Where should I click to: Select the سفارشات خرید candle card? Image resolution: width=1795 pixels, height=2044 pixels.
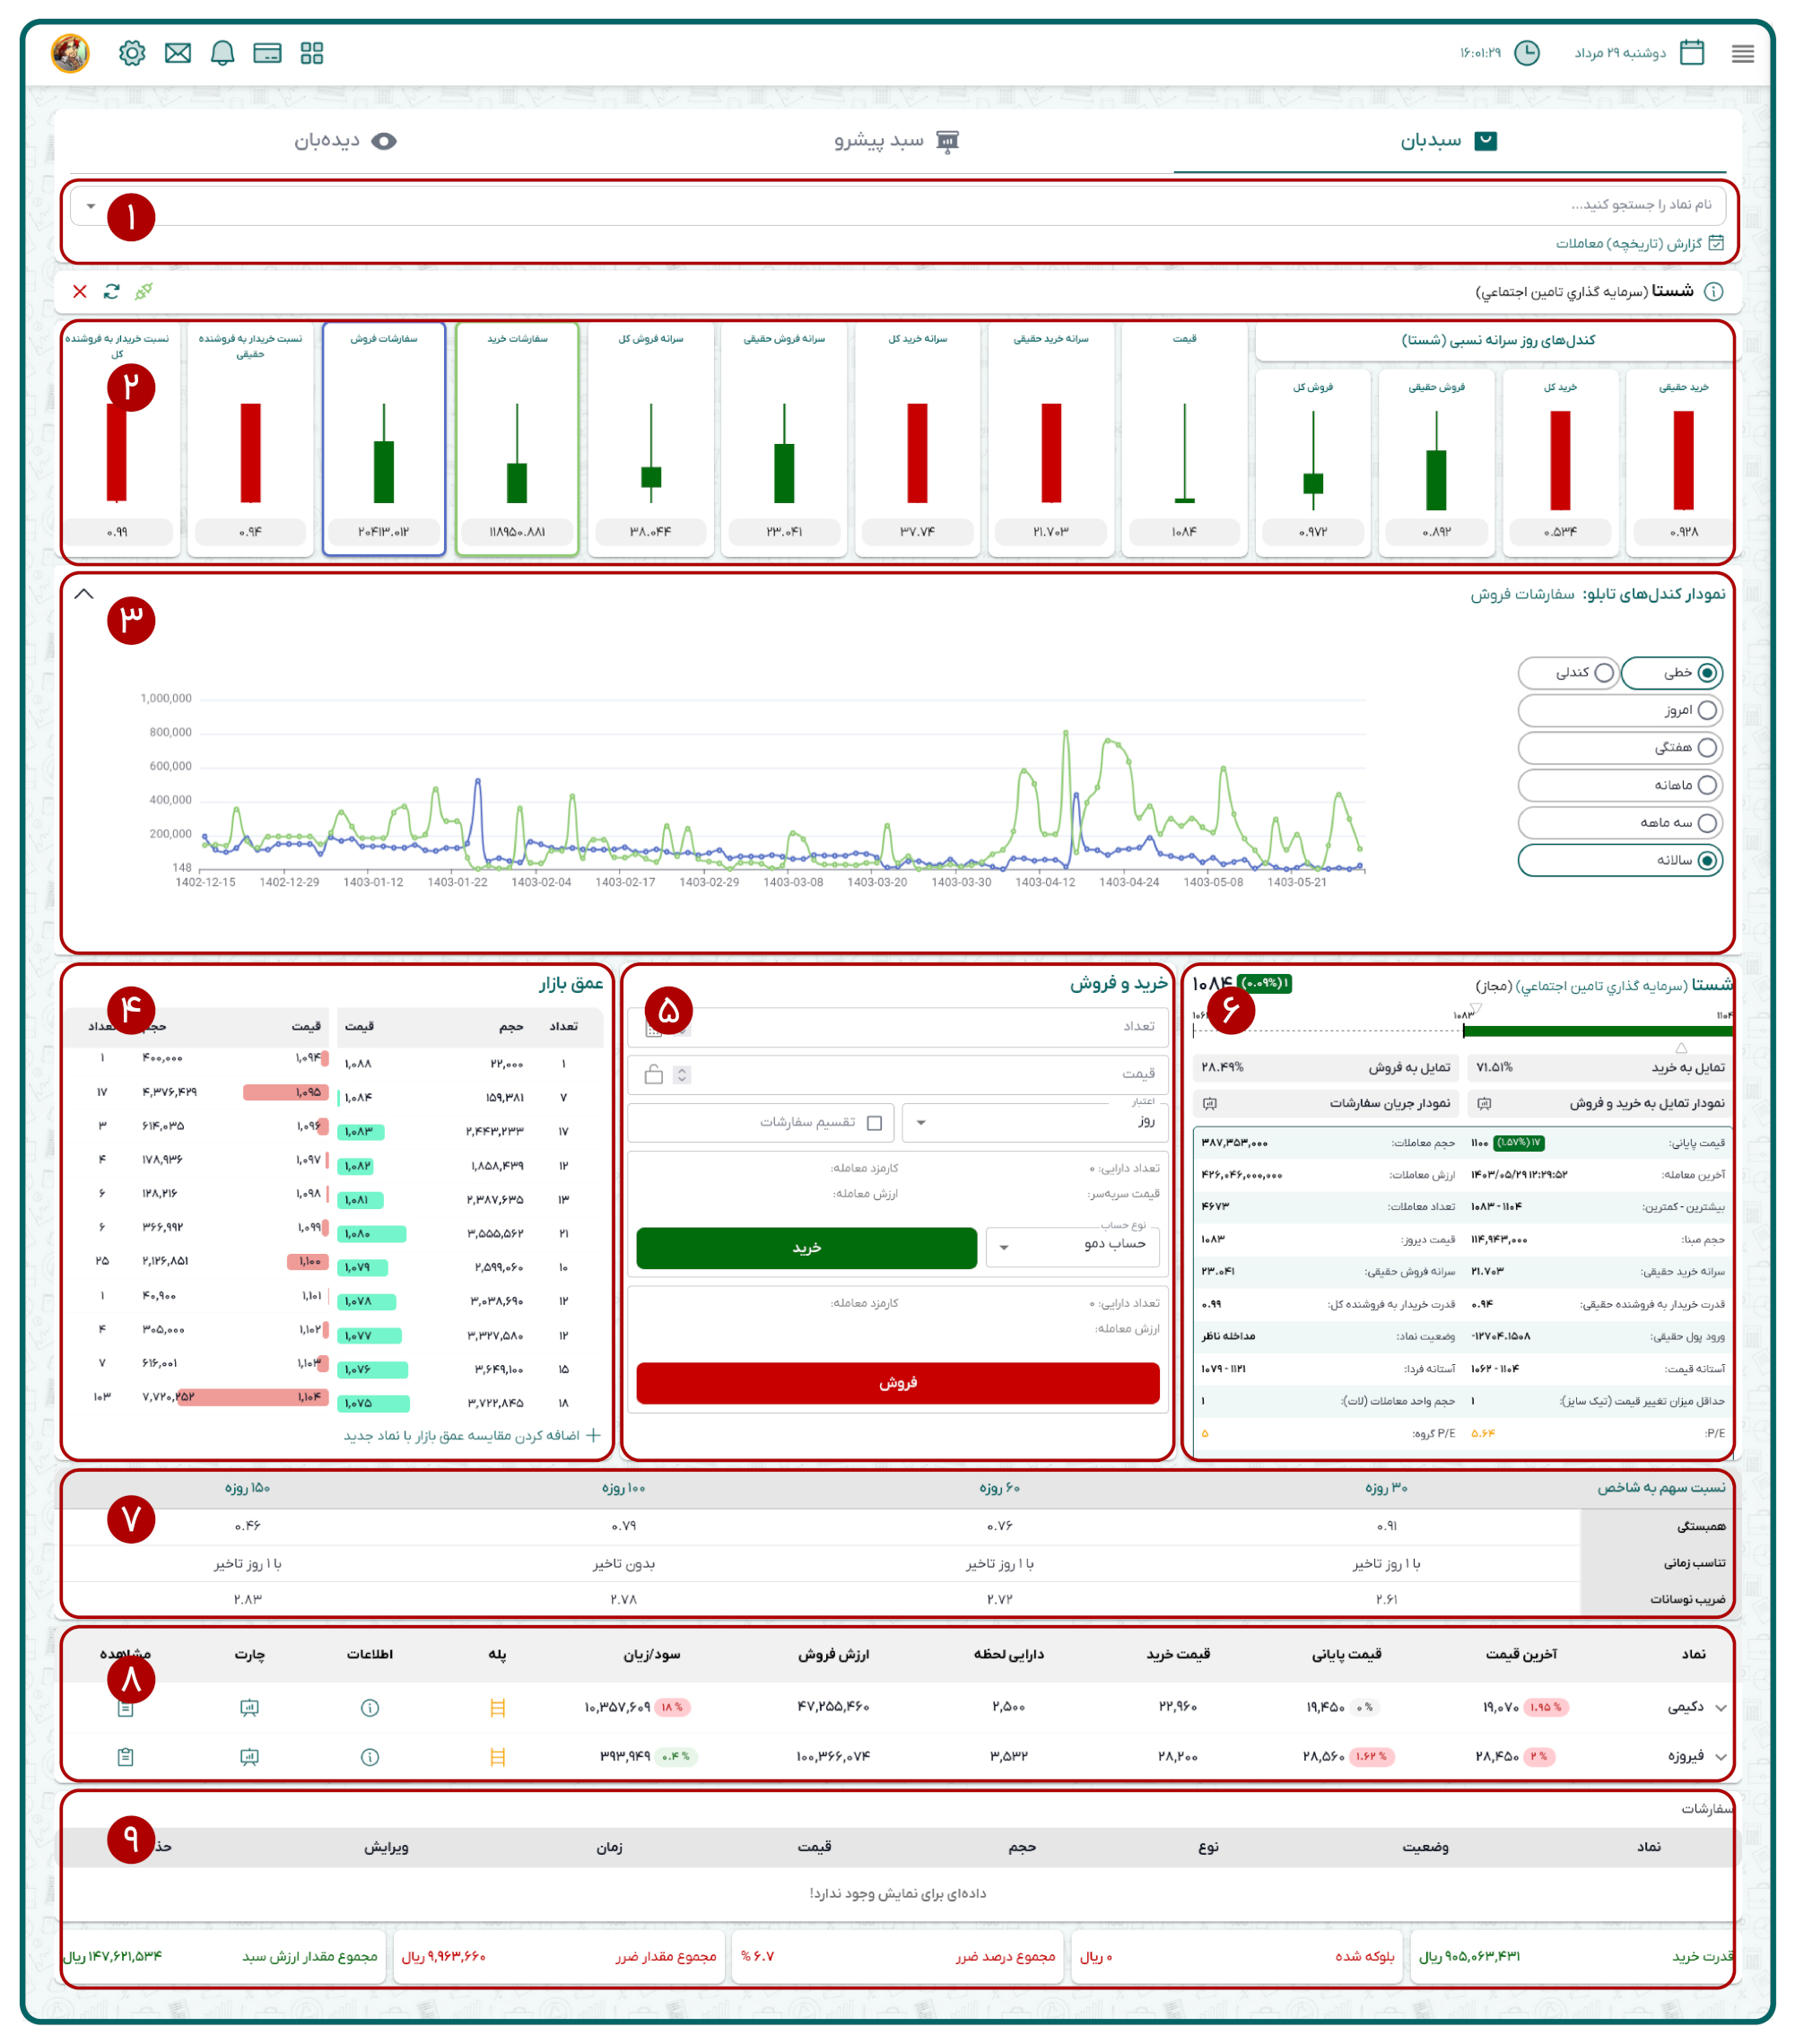click(517, 439)
